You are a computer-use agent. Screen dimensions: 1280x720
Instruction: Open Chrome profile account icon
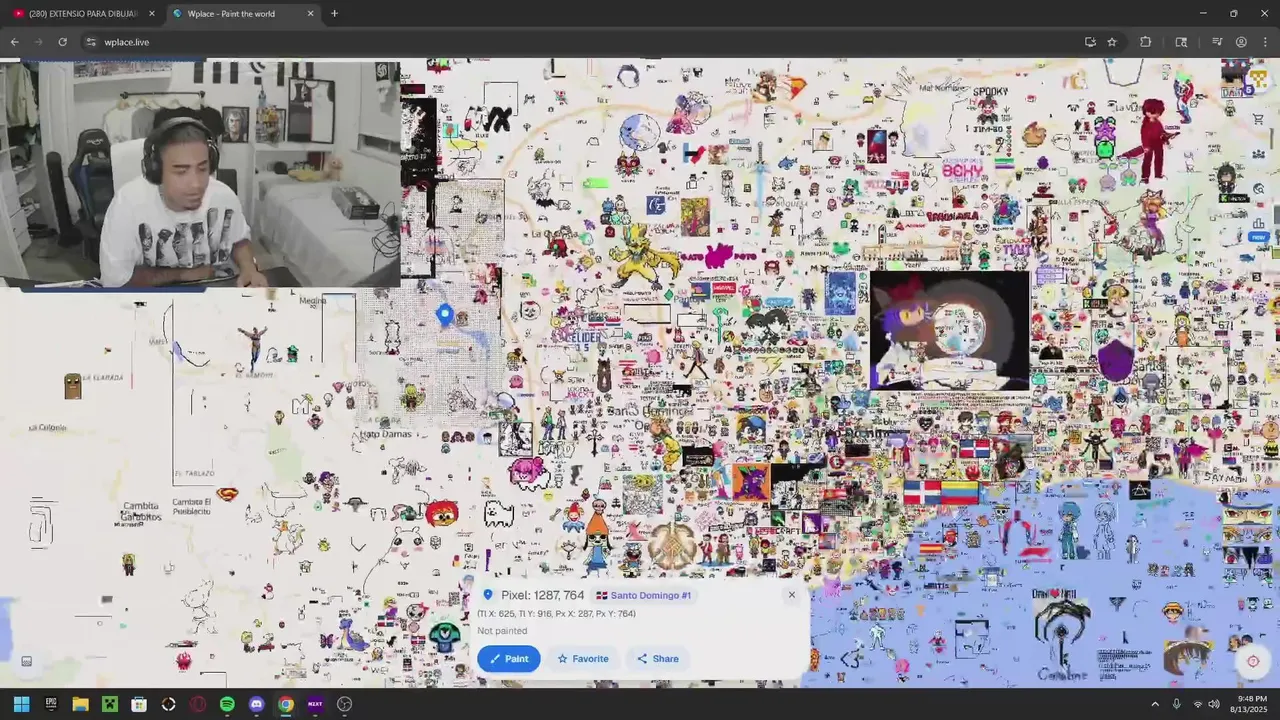click(1241, 42)
